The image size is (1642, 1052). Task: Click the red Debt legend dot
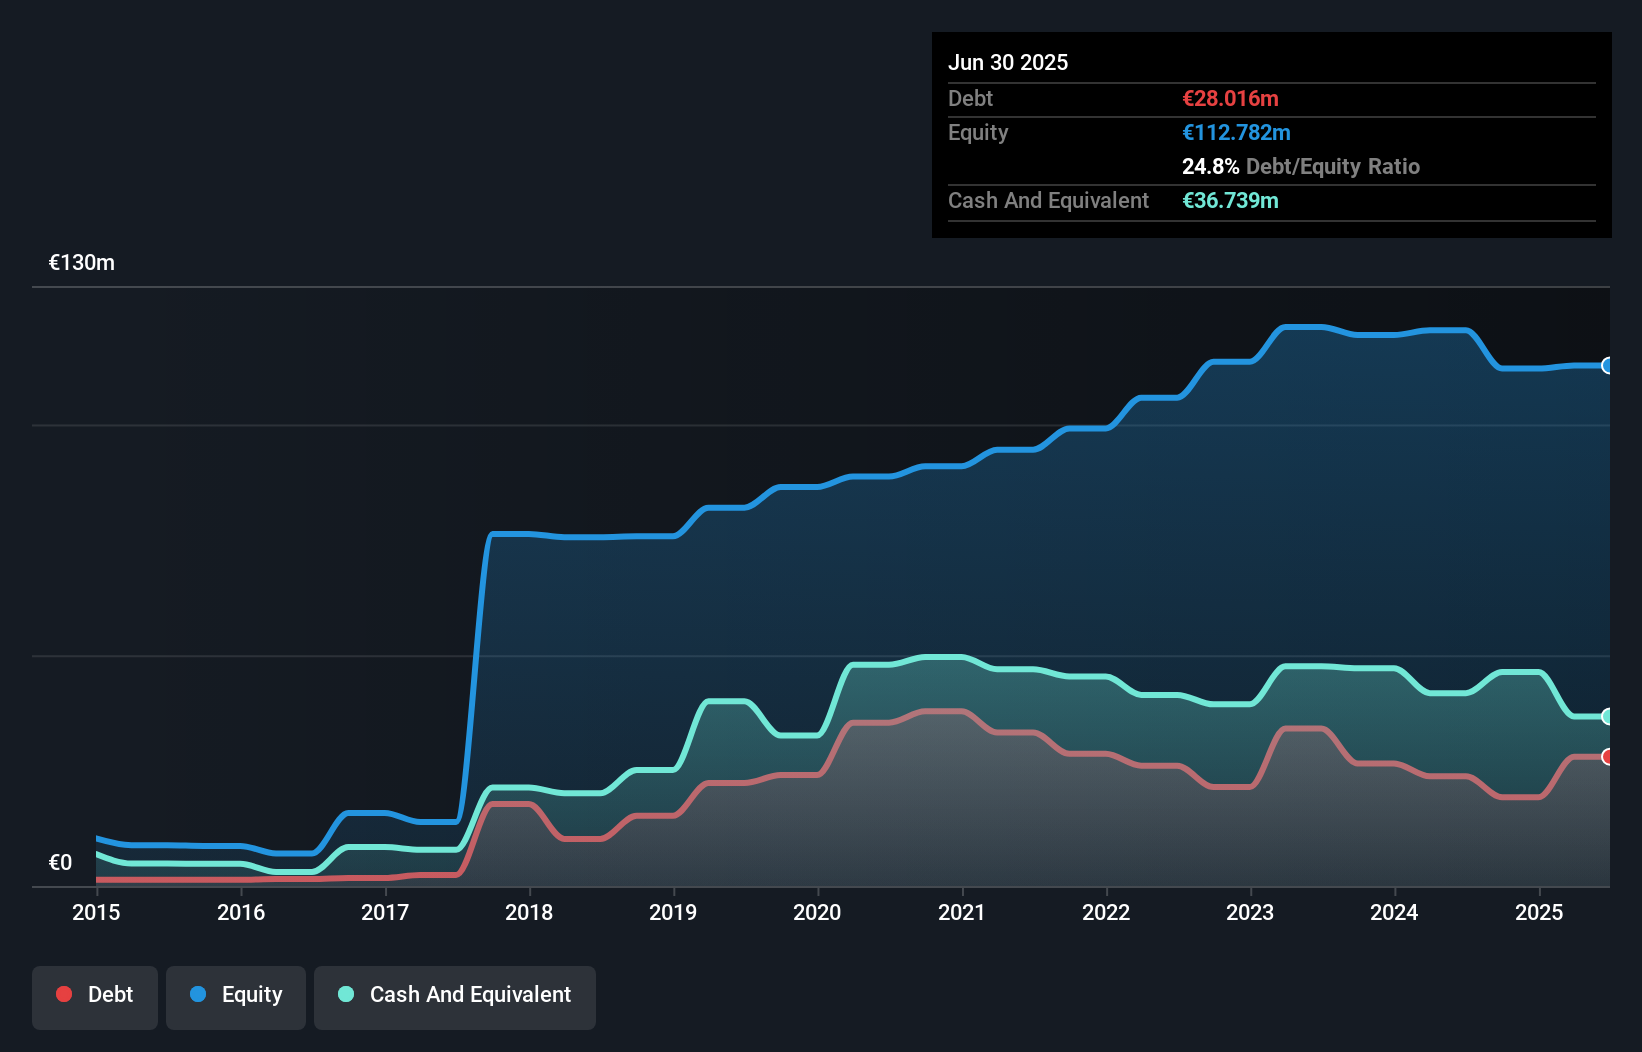(63, 994)
